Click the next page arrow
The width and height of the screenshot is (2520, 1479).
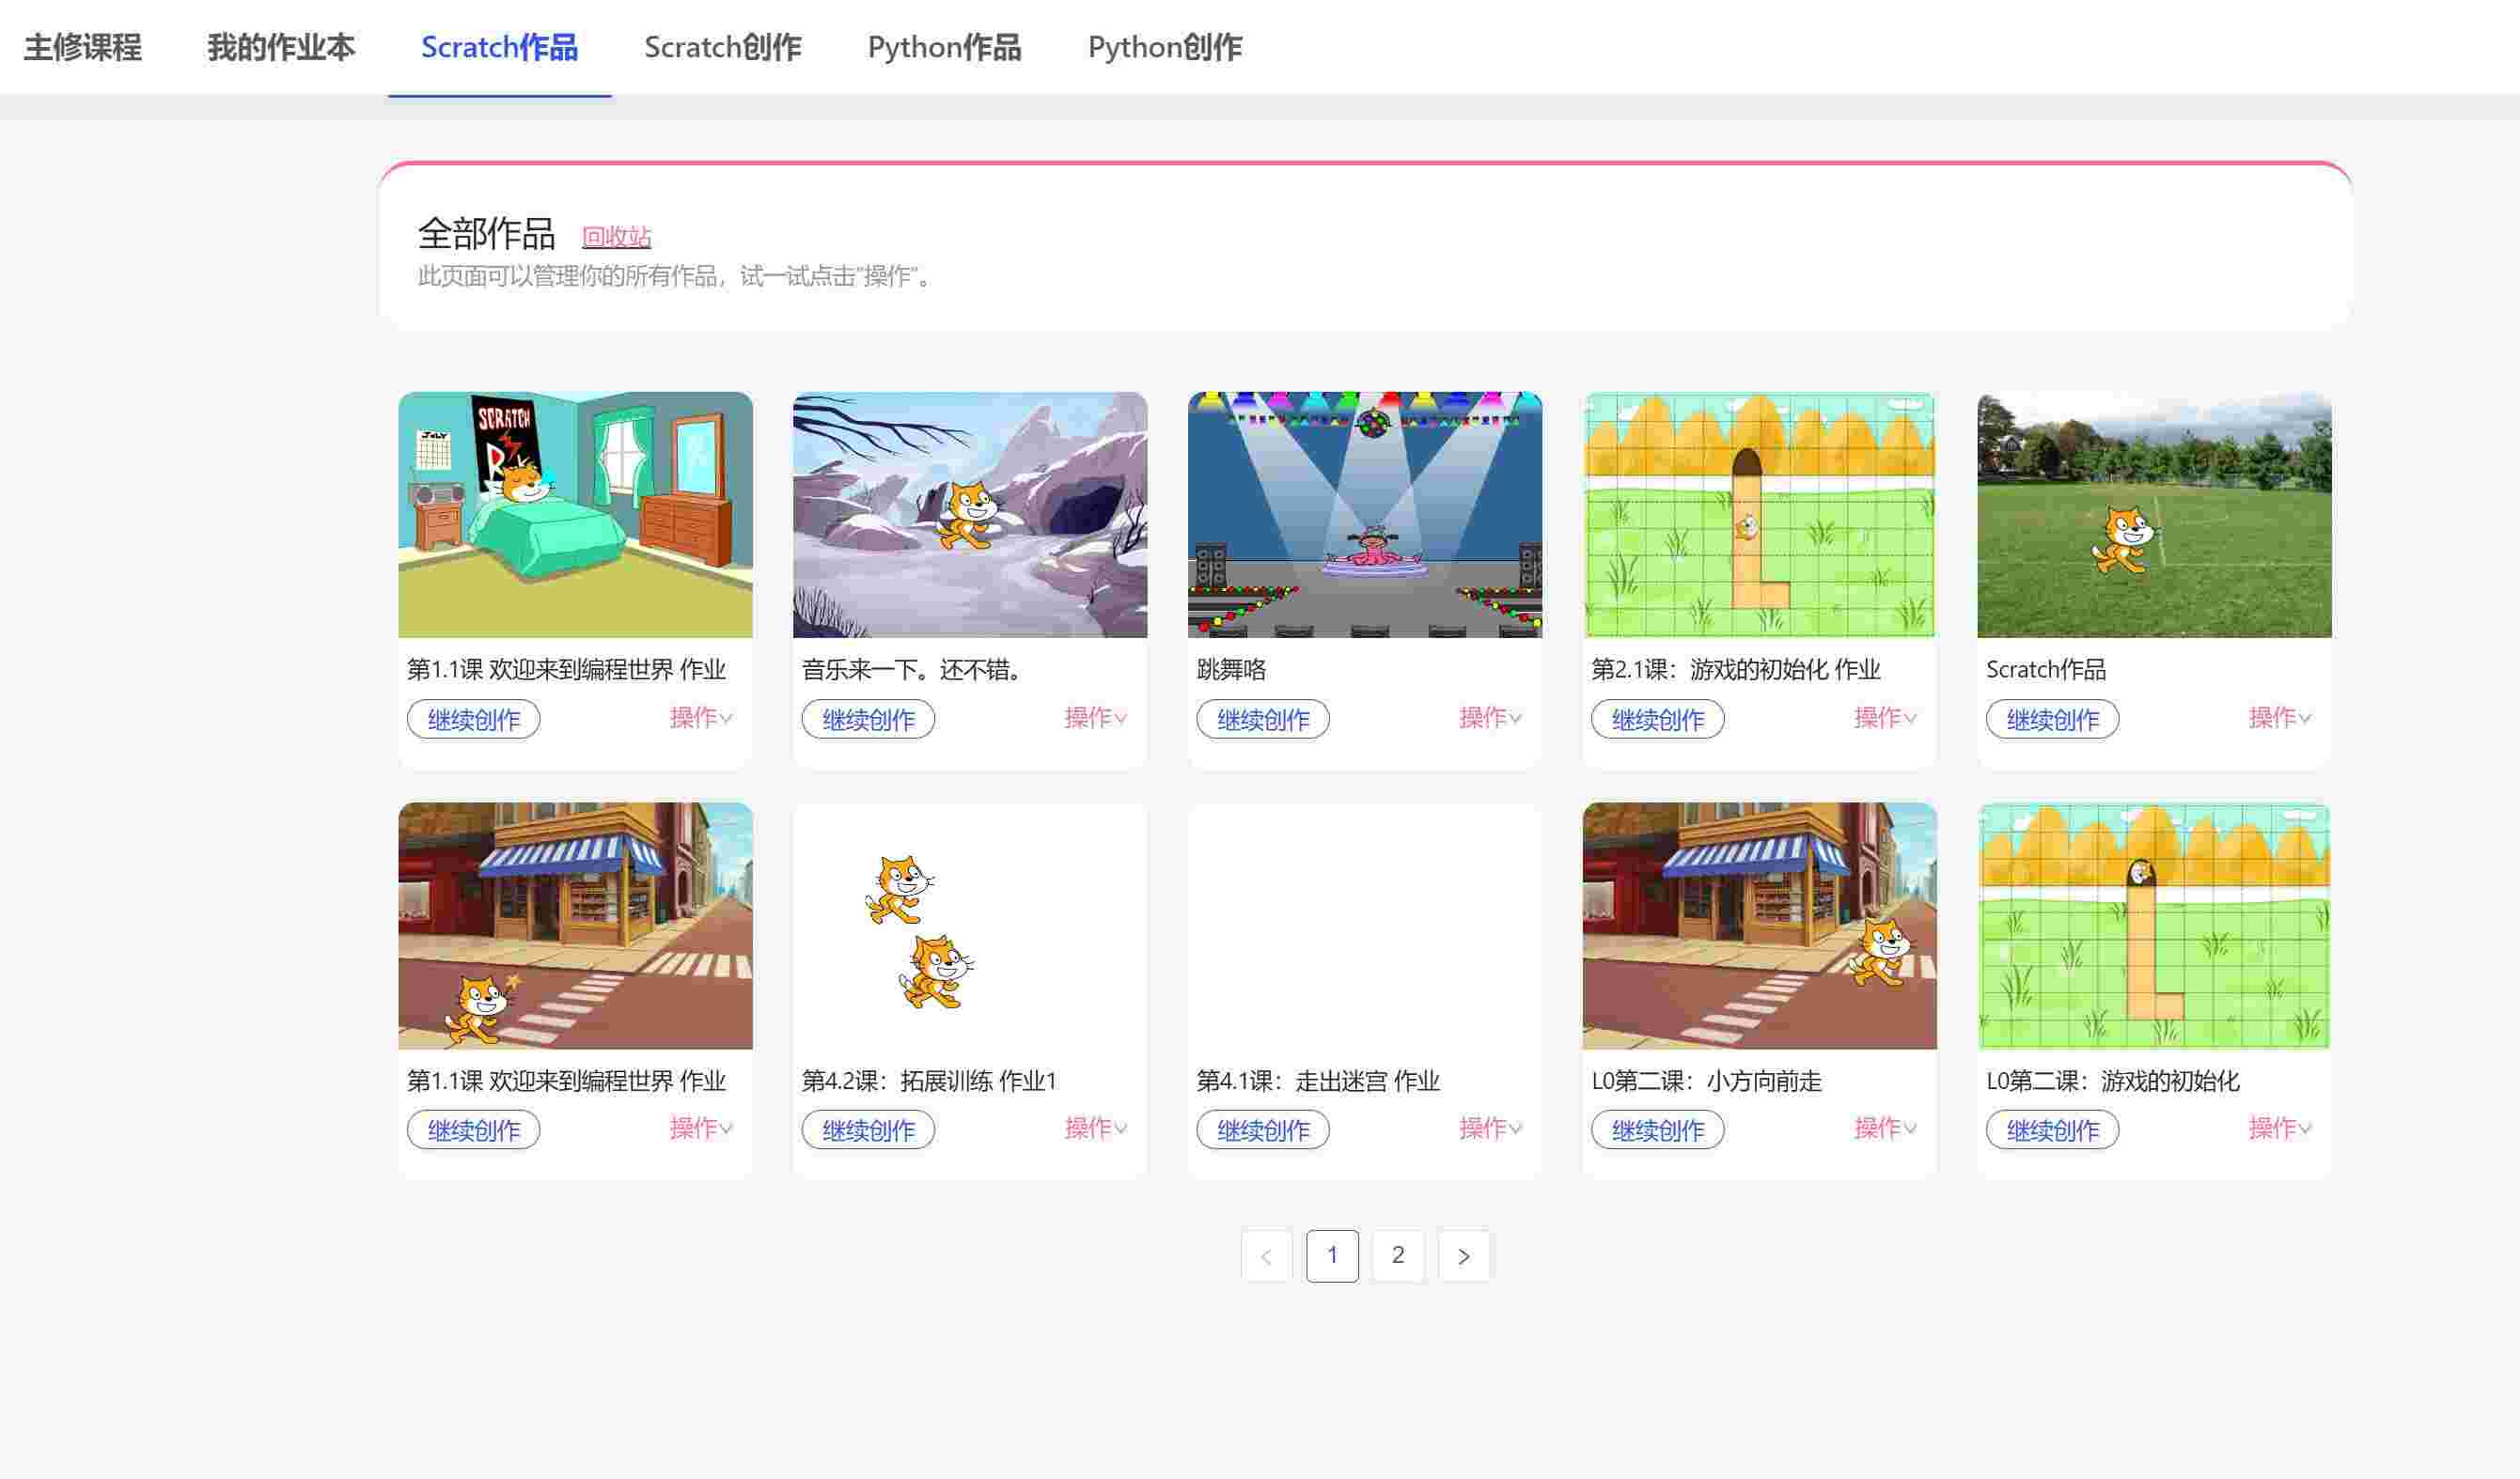[x=1464, y=1255]
